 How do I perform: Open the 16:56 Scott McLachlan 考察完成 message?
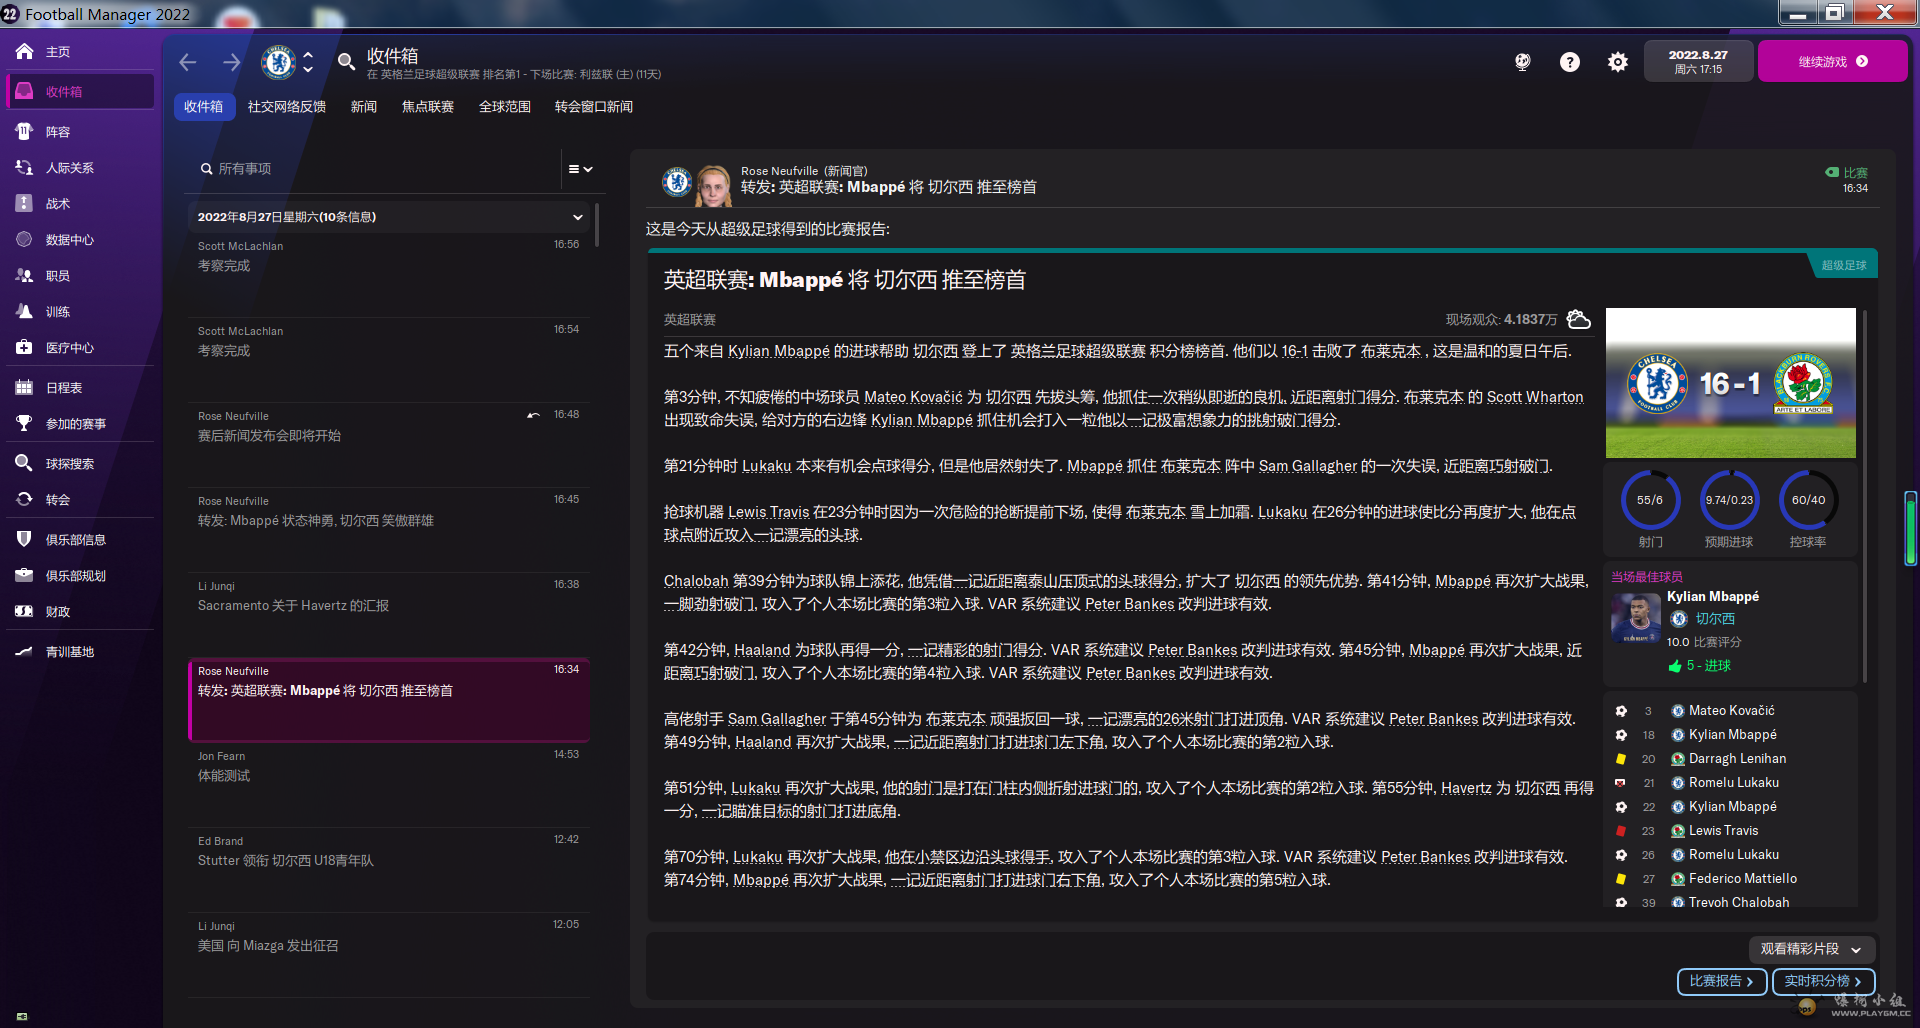click(389, 275)
